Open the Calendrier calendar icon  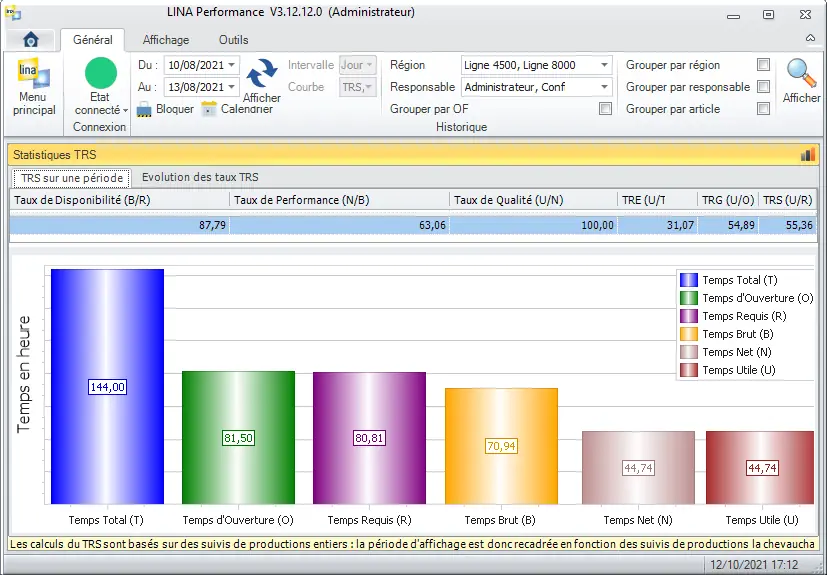[209, 109]
